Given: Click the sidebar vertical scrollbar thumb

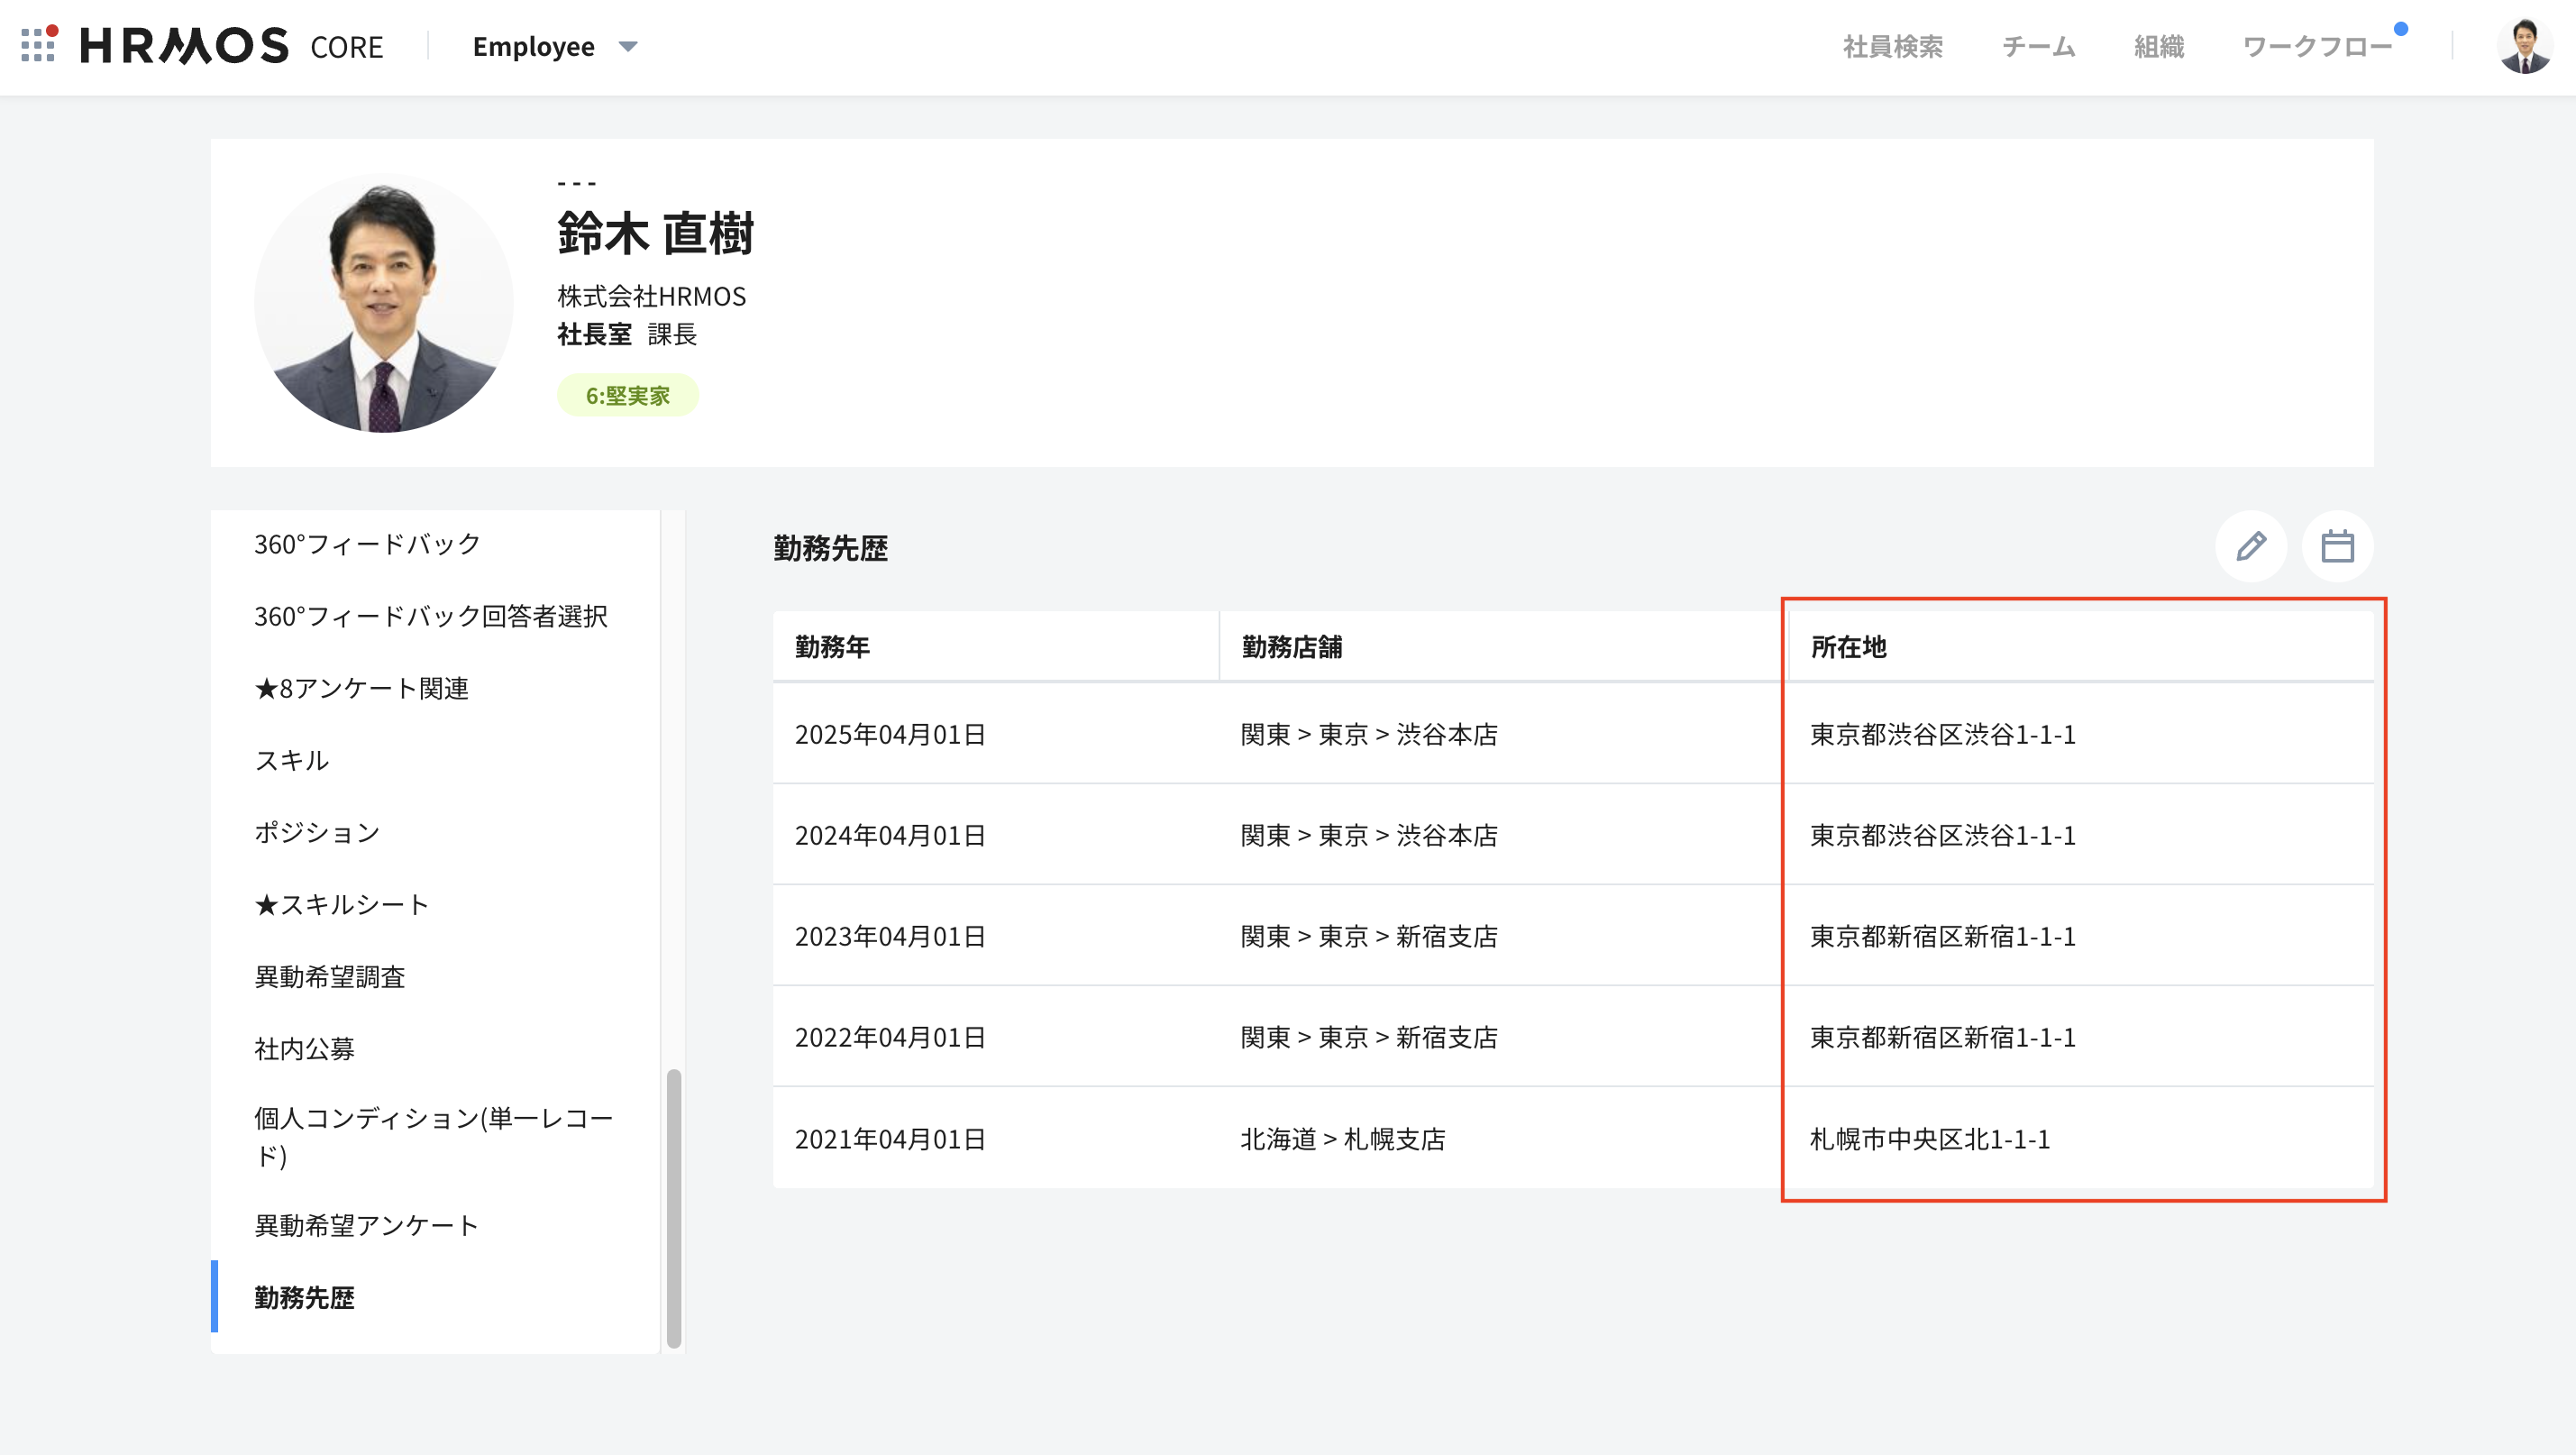Looking at the screenshot, I should (674, 1208).
